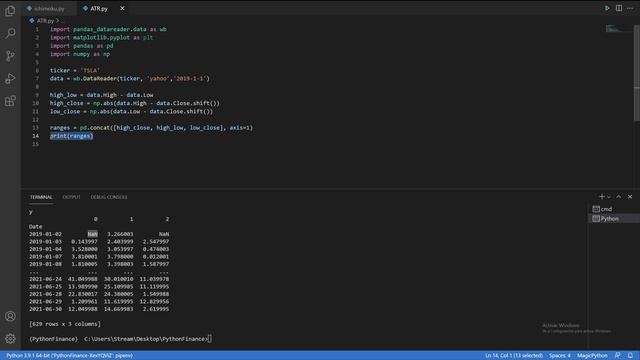Click the high_low = data.High line
Screen dimensions: 640x360
click(102, 95)
